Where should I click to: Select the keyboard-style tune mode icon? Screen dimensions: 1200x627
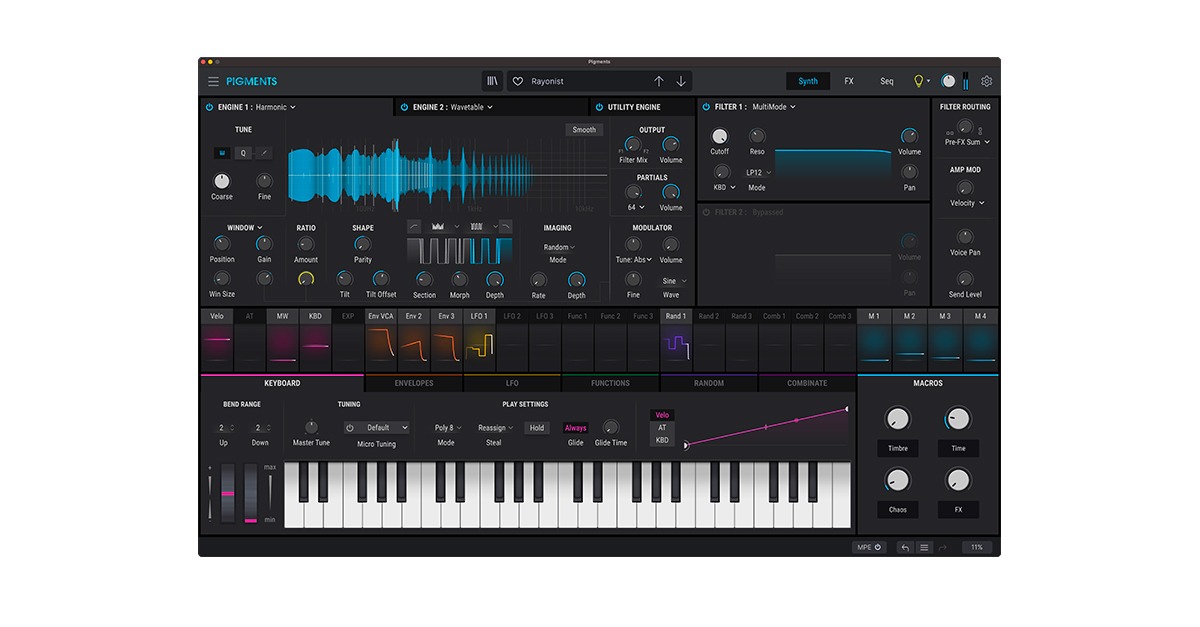(x=222, y=153)
